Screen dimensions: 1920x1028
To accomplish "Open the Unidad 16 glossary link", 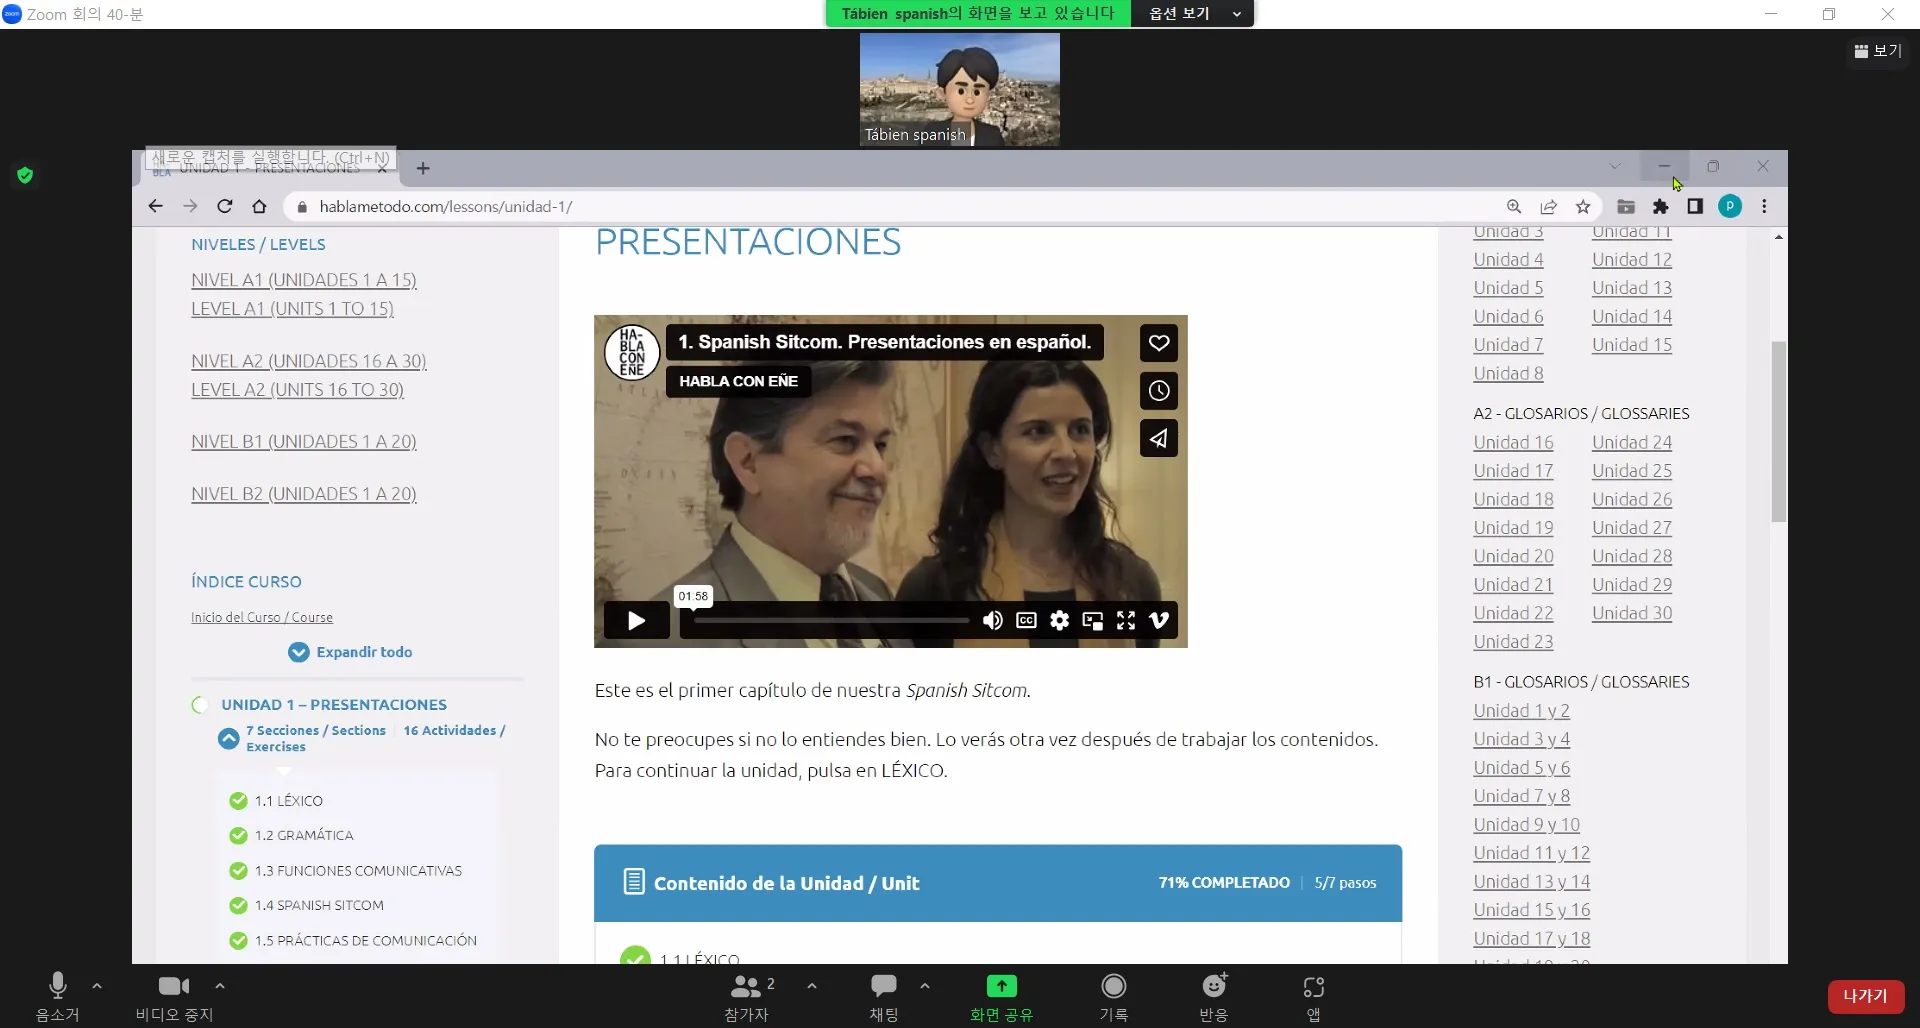I will (x=1512, y=442).
